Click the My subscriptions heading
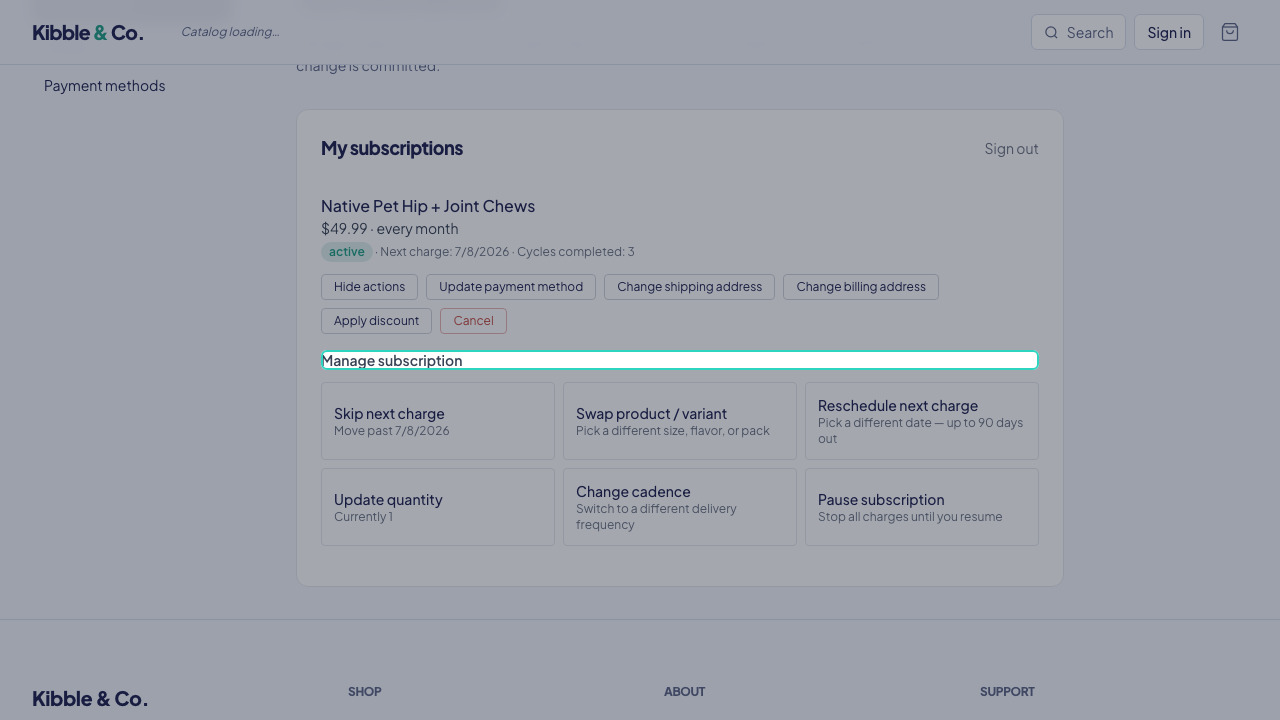This screenshot has width=1280, height=720. coord(392,148)
